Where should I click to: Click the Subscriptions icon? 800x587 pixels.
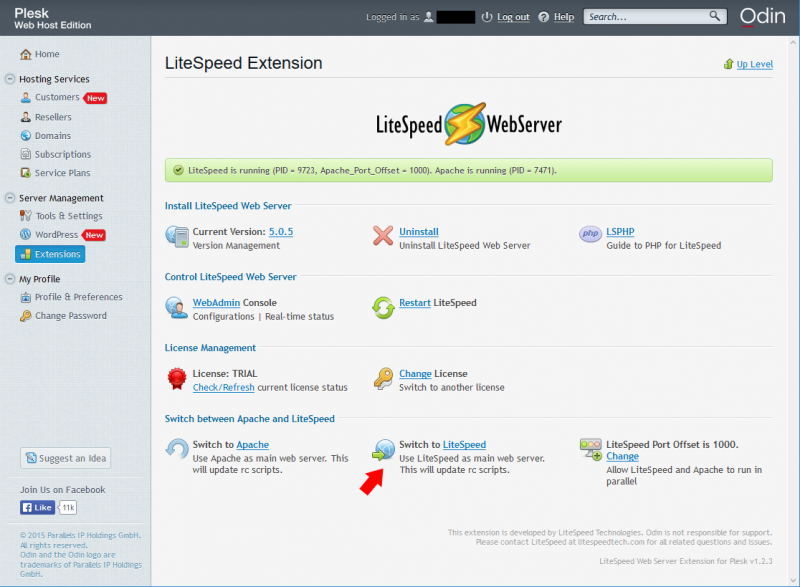click(26, 154)
